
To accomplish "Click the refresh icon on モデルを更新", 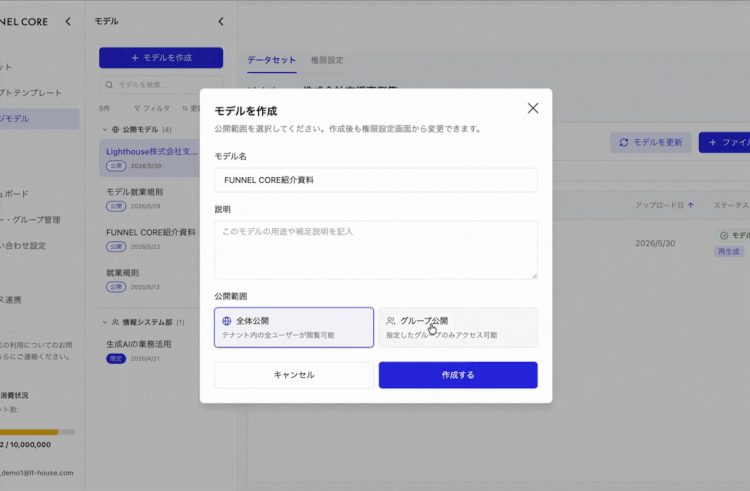I will point(624,142).
